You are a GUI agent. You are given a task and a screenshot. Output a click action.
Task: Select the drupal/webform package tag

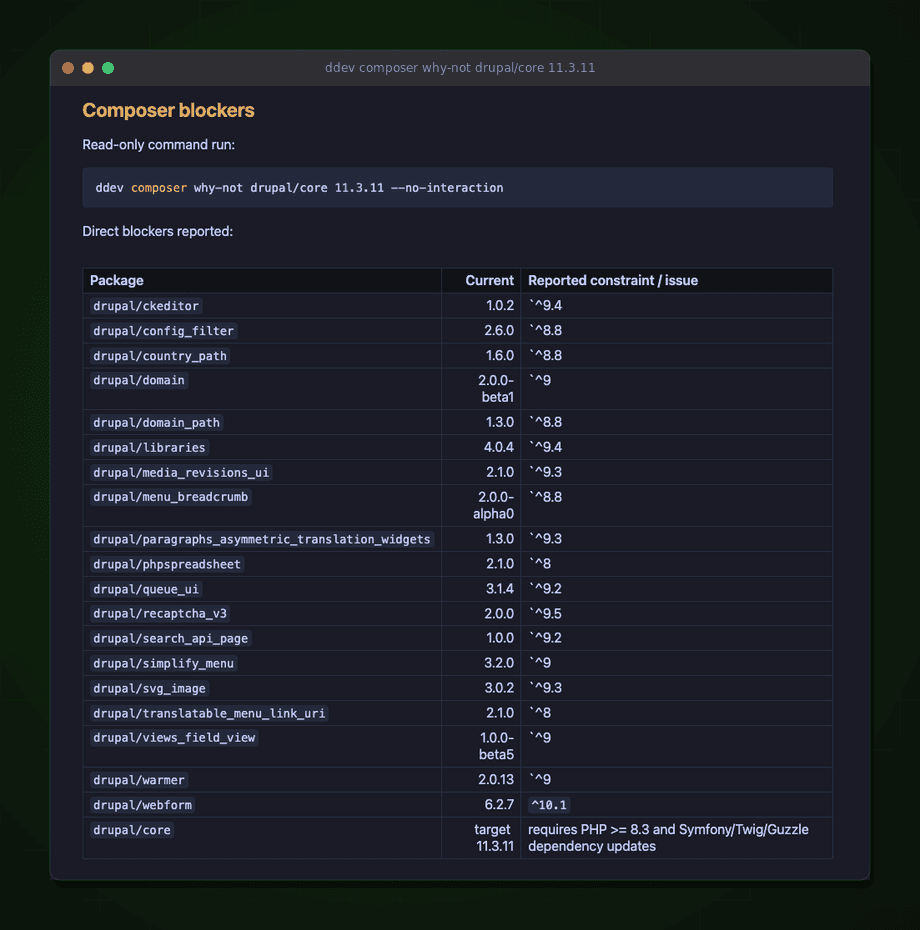click(142, 805)
